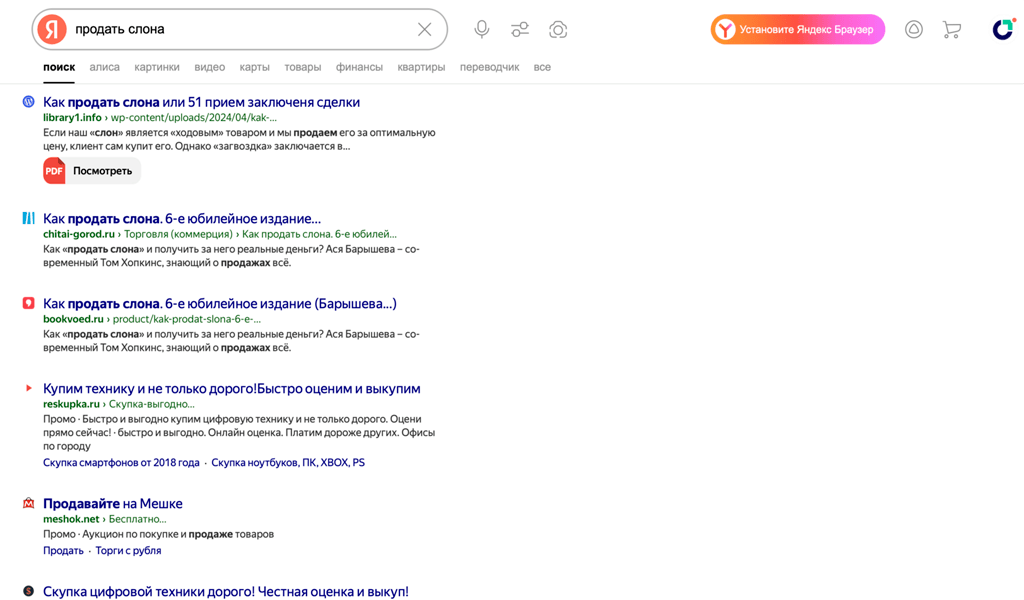Open the user profile avatar
Screen dimensions: 1024x600
tap(1003, 29)
